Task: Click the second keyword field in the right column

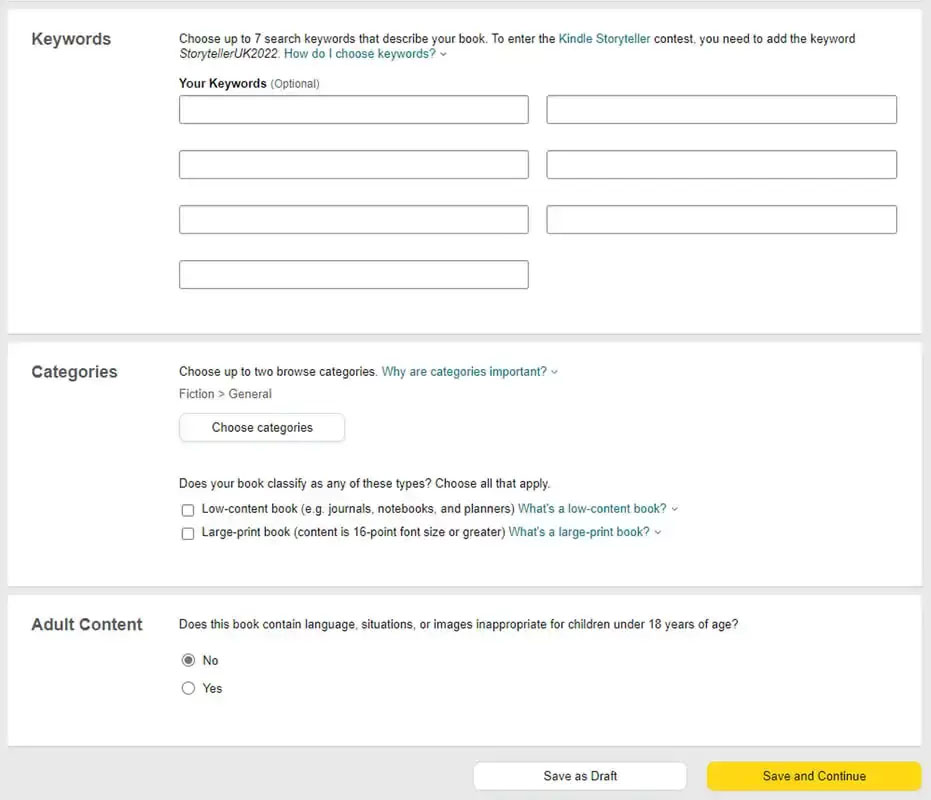Action: click(721, 110)
